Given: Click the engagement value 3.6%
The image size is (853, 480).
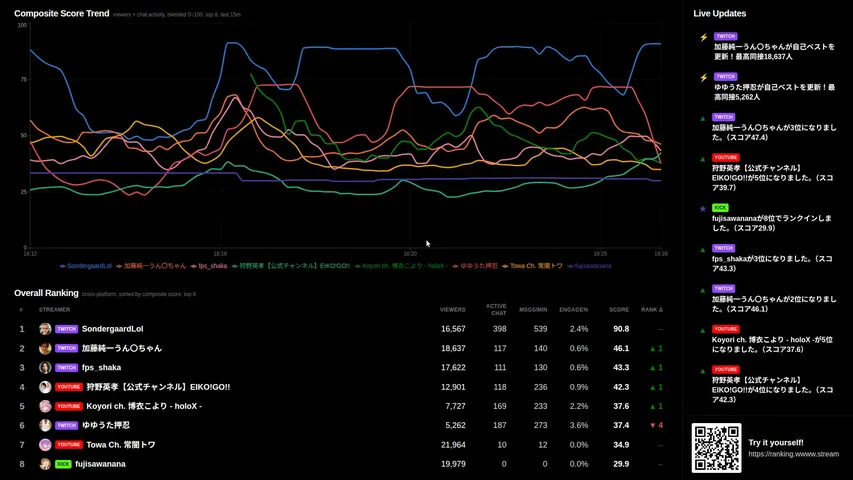Looking at the screenshot, I should [x=579, y=425].
